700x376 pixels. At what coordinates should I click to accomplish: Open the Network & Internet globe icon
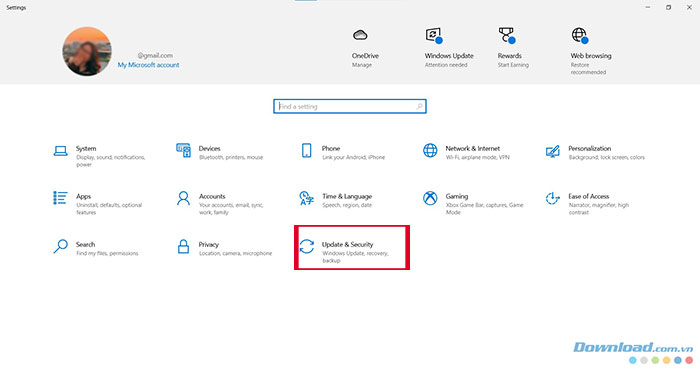[430, 150]
